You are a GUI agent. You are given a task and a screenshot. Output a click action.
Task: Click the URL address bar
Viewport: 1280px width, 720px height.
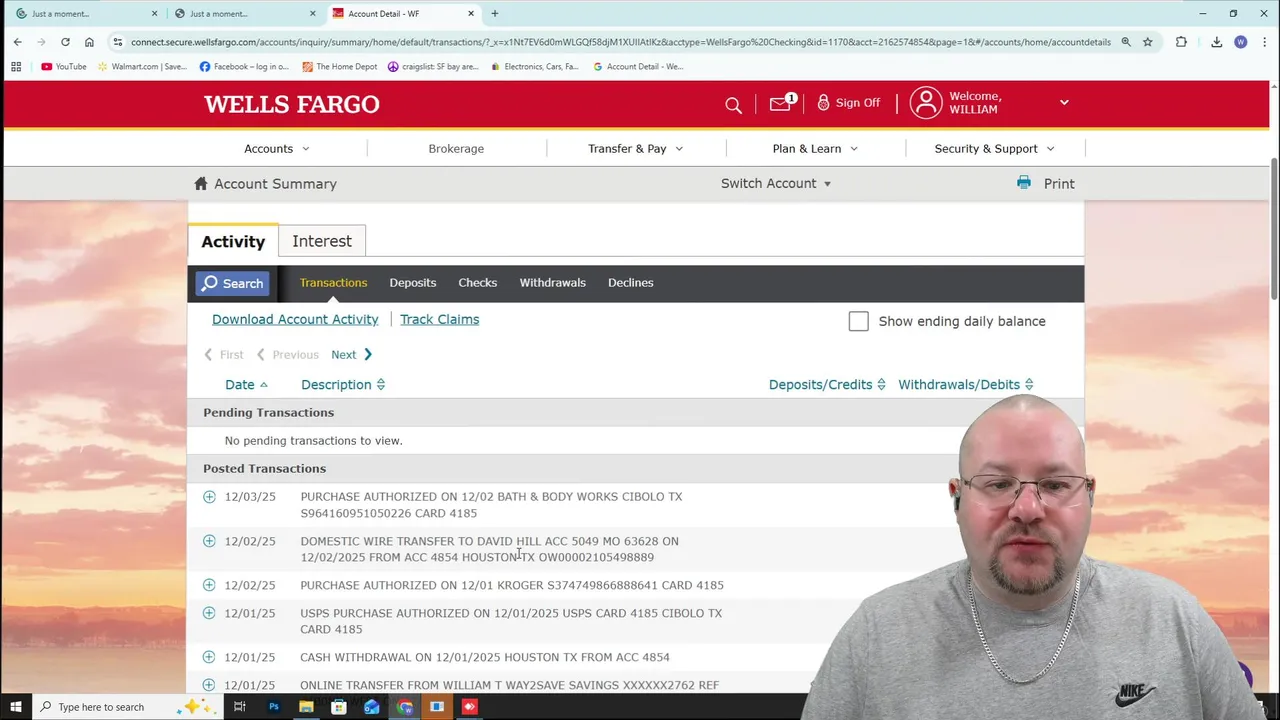click(620, 42)
